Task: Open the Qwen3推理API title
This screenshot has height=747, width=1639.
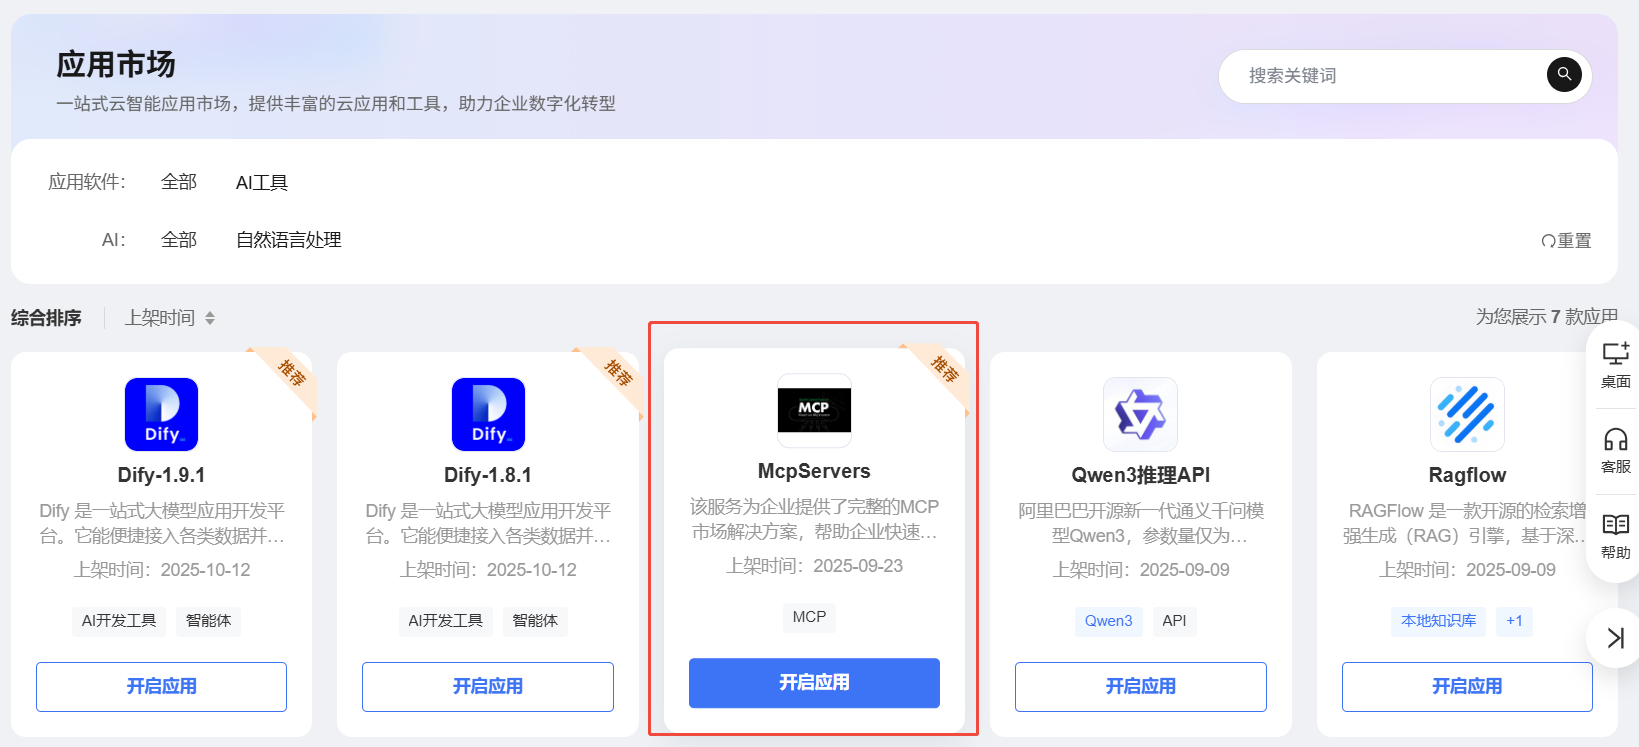Action: pyautogui.click(x=1140, y=475)
